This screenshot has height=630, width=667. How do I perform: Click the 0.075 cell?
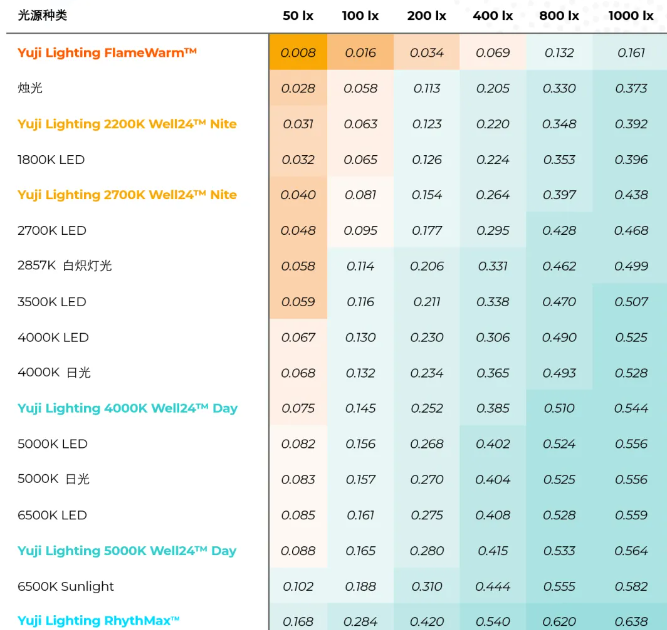(298, 408)
